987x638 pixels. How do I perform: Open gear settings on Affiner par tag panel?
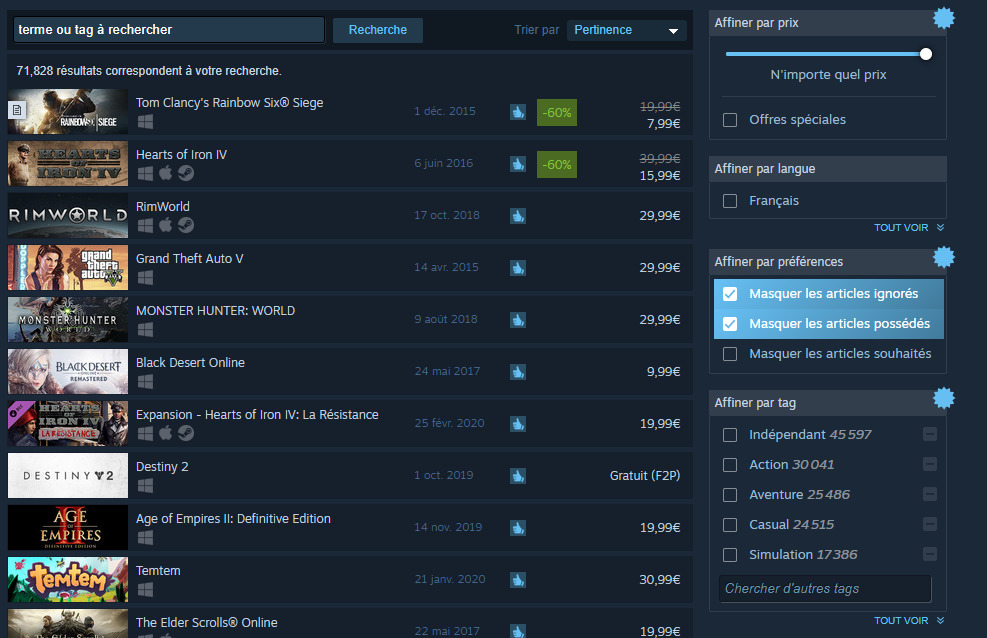pyautogui.click(x=943, y=397)
